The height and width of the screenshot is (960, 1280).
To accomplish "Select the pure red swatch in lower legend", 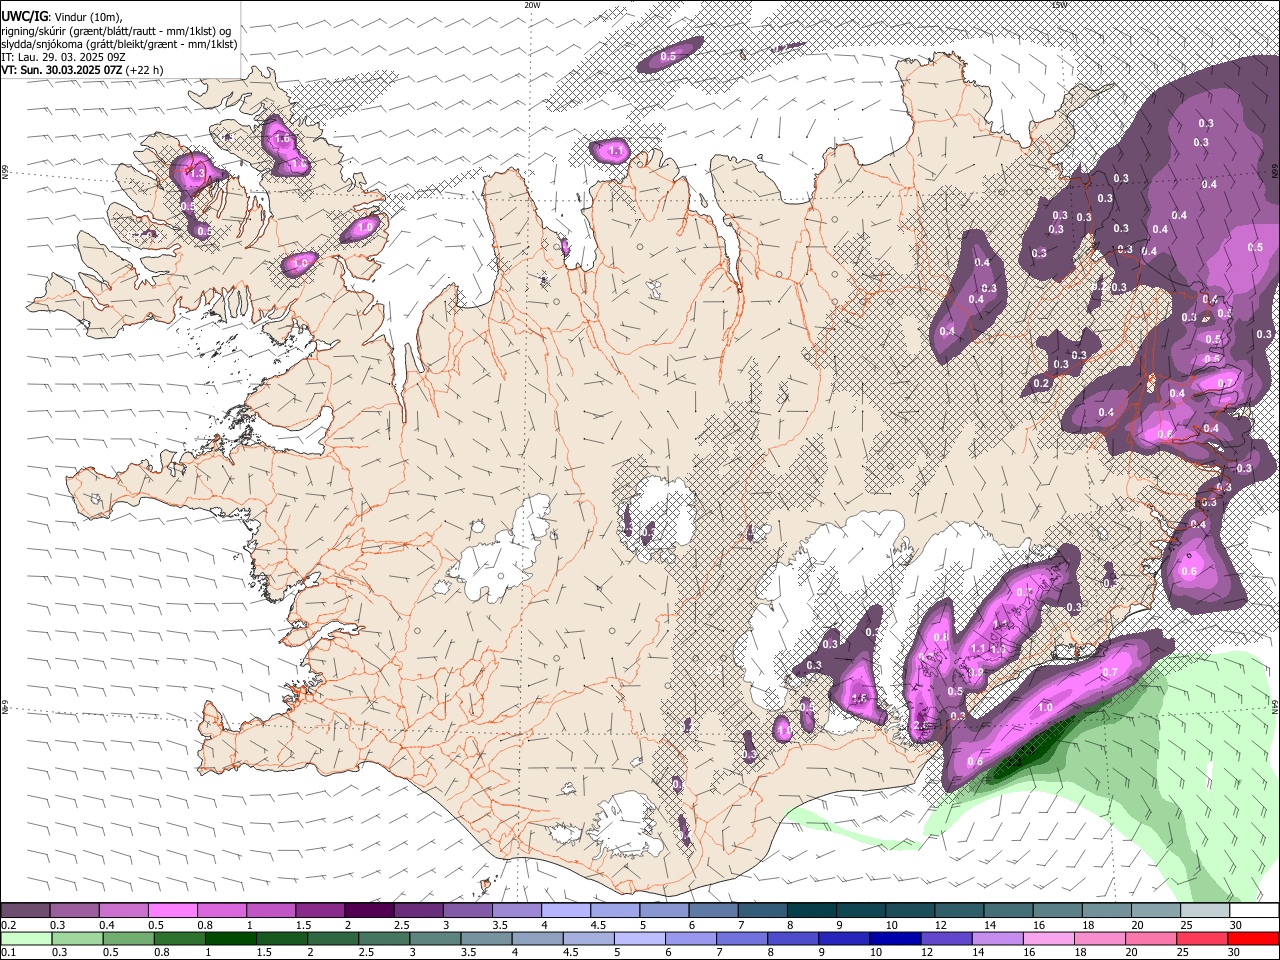I will [1253, 938].
